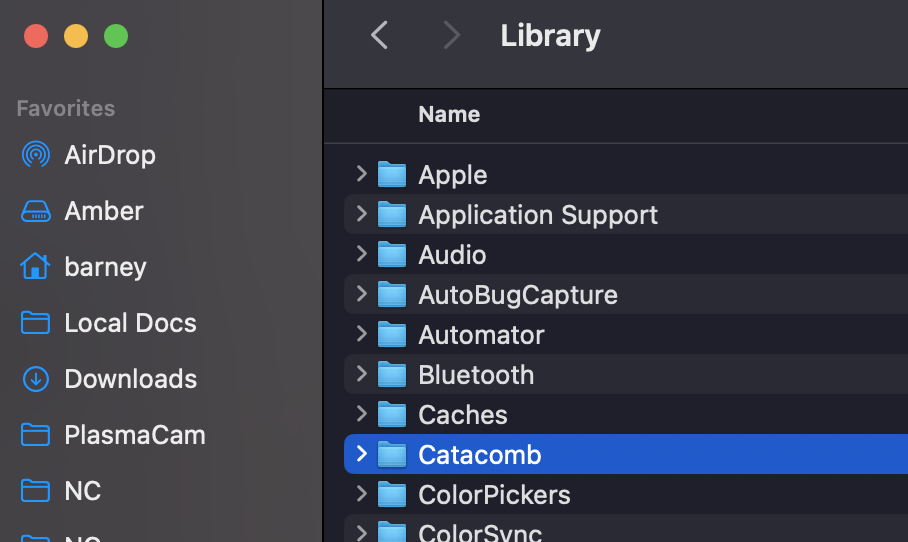Open NC in the Favorites sidebar
The width and height of the screenshot is (908, 542).
click(82, 491)
